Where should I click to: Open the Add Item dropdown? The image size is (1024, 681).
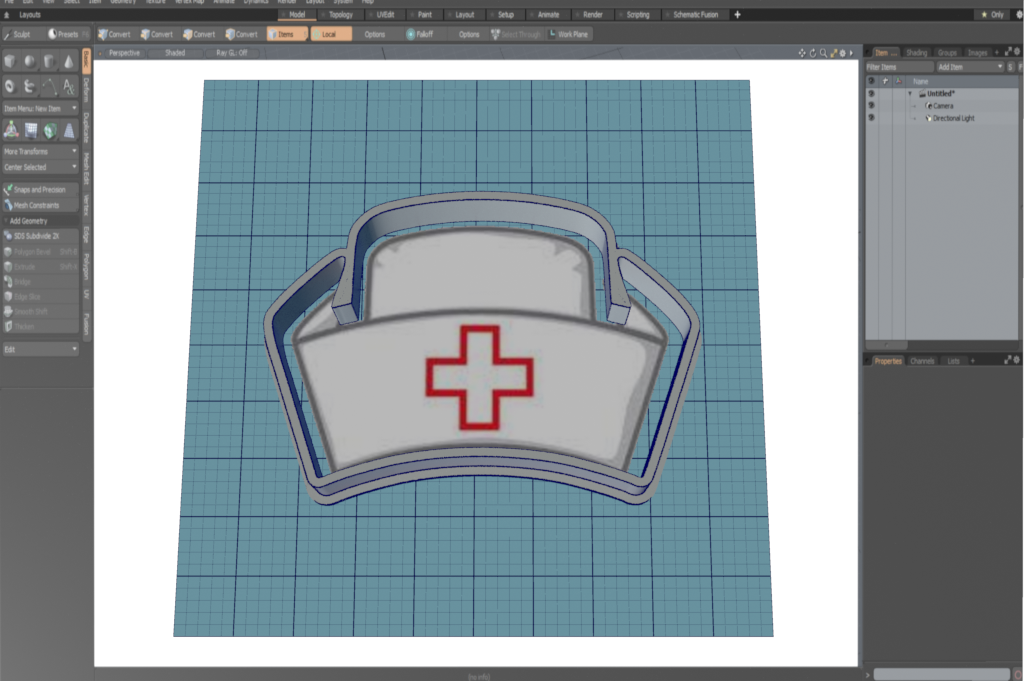(969, 66)
